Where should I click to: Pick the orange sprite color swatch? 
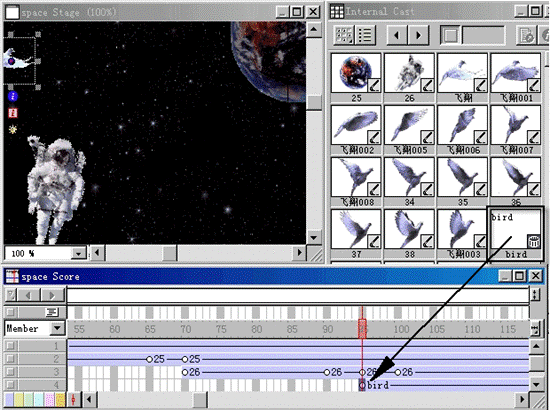coord(60,399)
